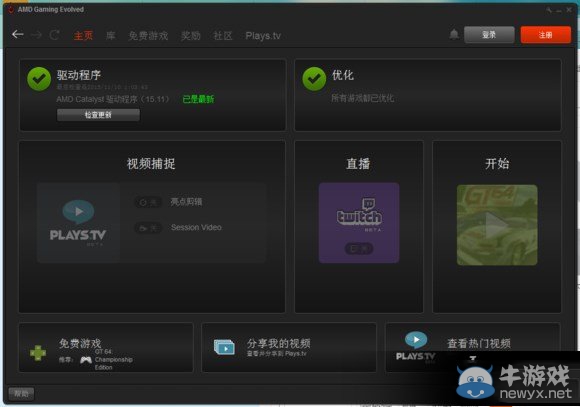Click the 所有游戏都已优化 text

pos(362,98)
